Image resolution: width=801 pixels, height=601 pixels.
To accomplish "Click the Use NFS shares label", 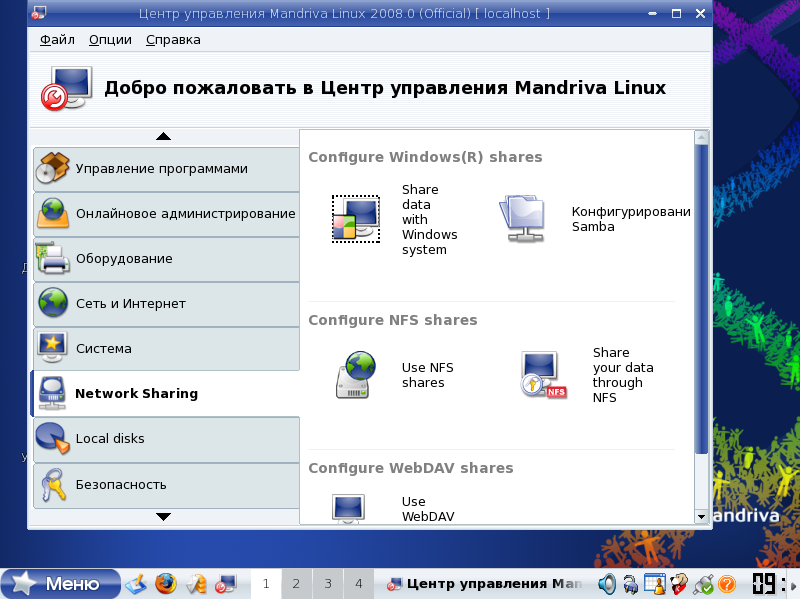I will tap(428, 375).
